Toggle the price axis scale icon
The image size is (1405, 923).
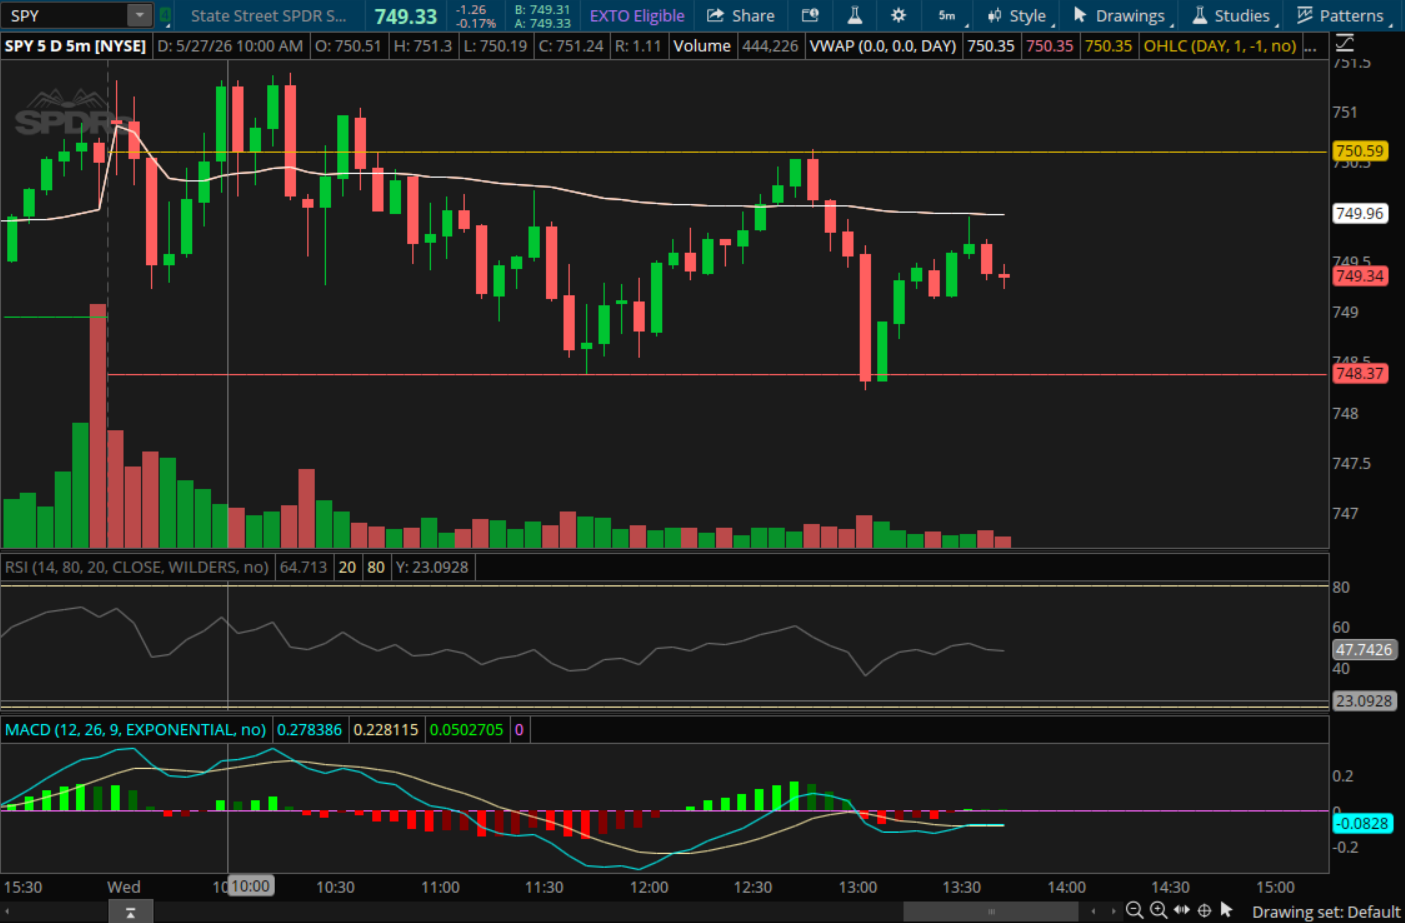coord(1345,42)
